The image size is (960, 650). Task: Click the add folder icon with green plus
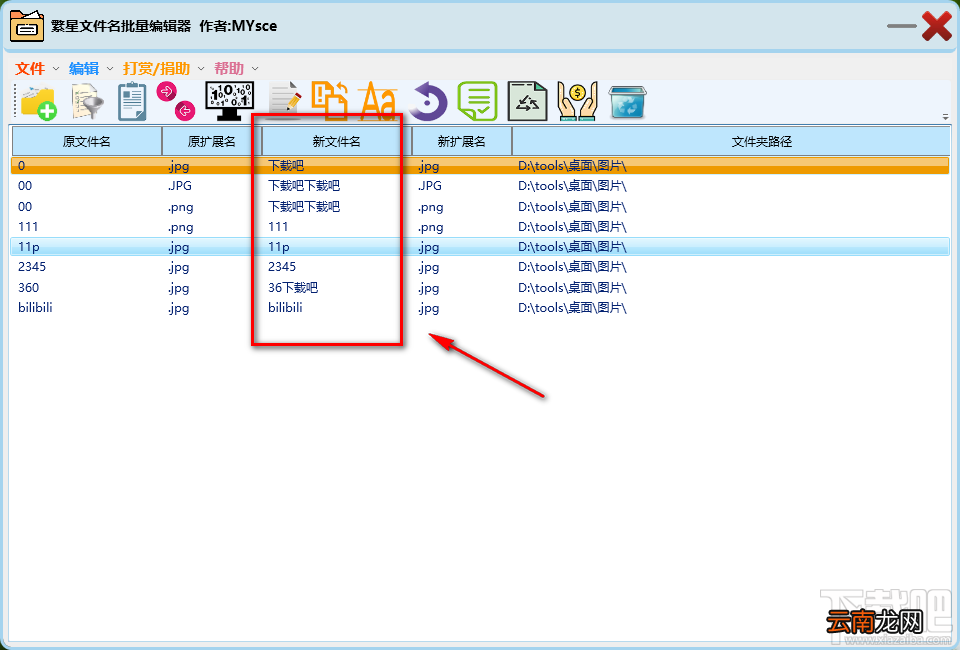[38, 102]
